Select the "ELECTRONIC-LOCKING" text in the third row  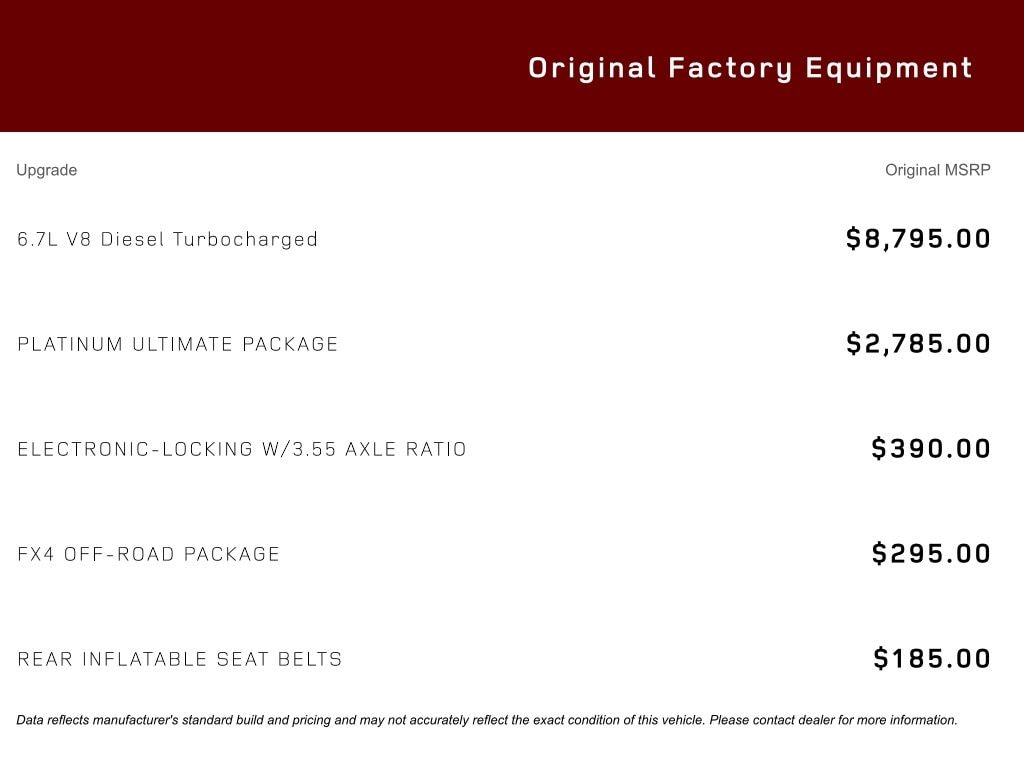[x=135, y=450]
